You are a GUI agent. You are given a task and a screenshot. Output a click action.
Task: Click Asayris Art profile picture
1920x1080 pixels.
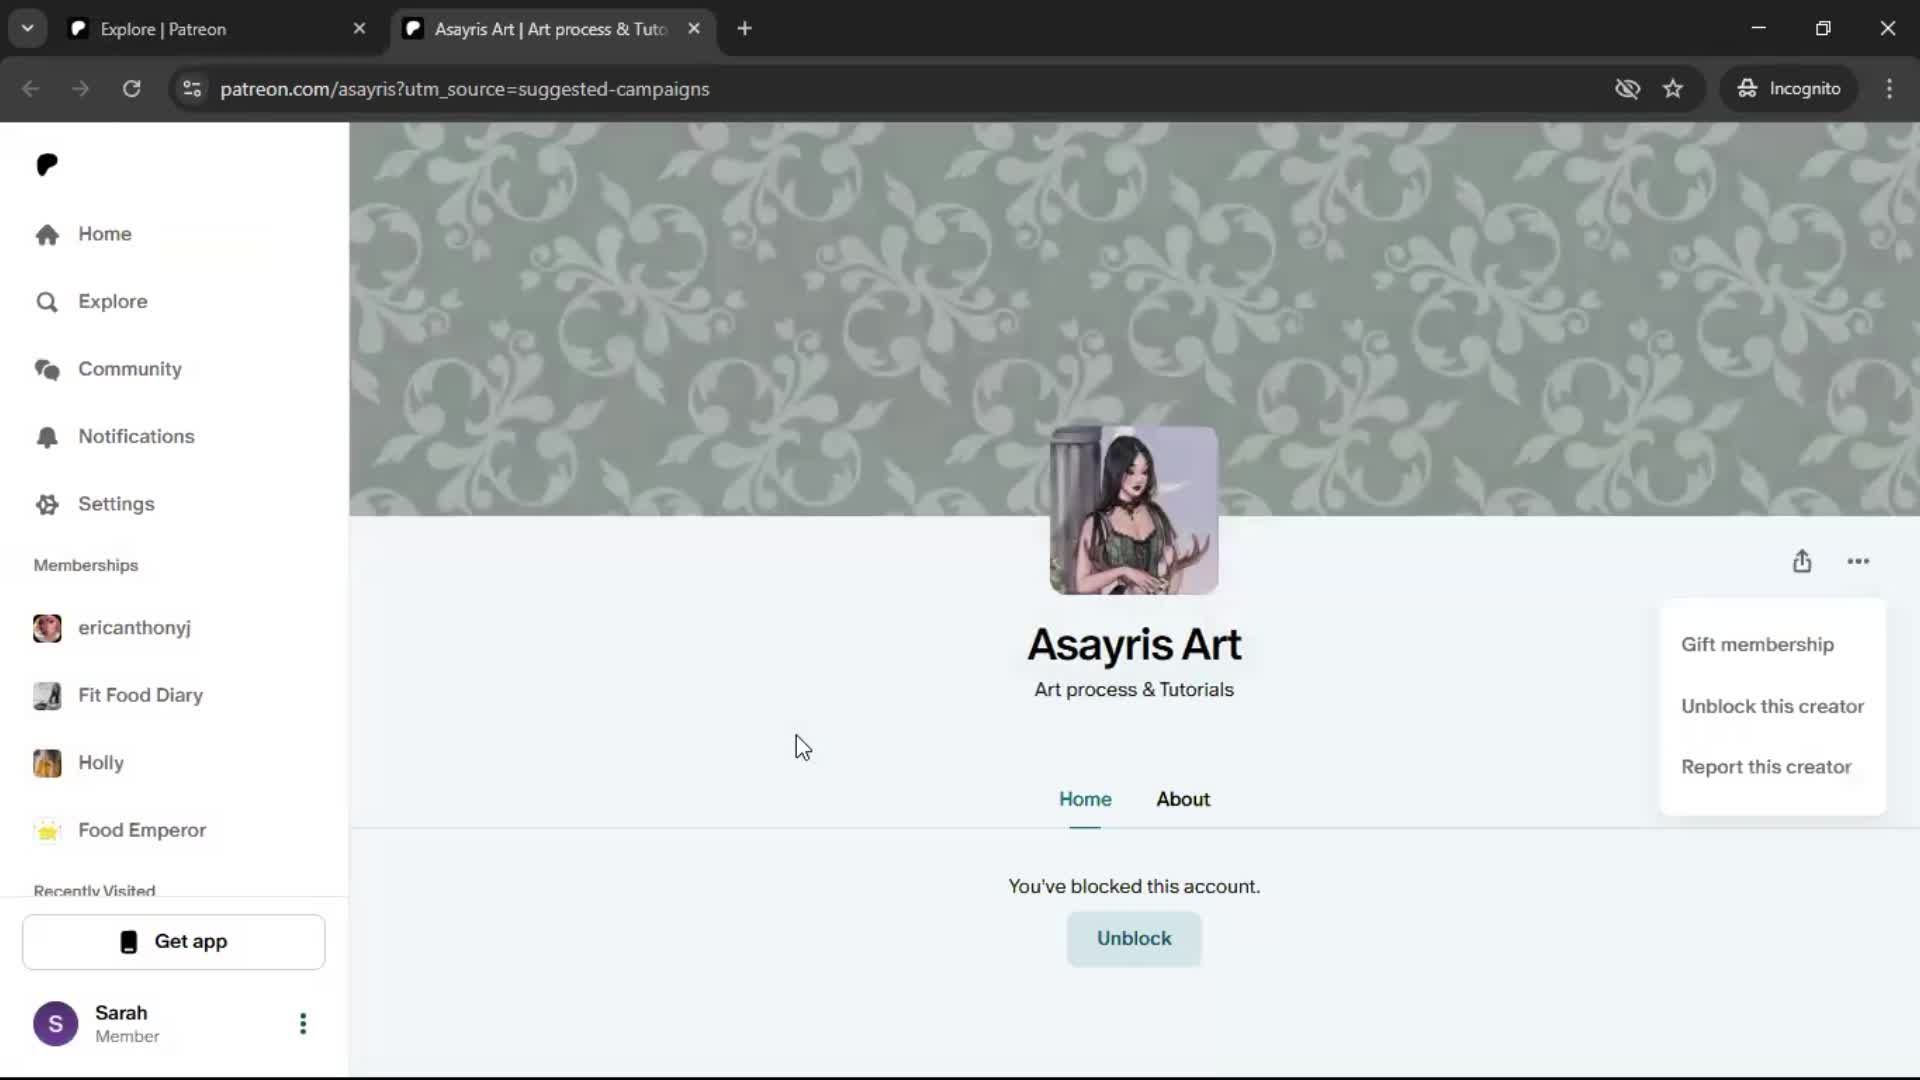point(1134,510)
